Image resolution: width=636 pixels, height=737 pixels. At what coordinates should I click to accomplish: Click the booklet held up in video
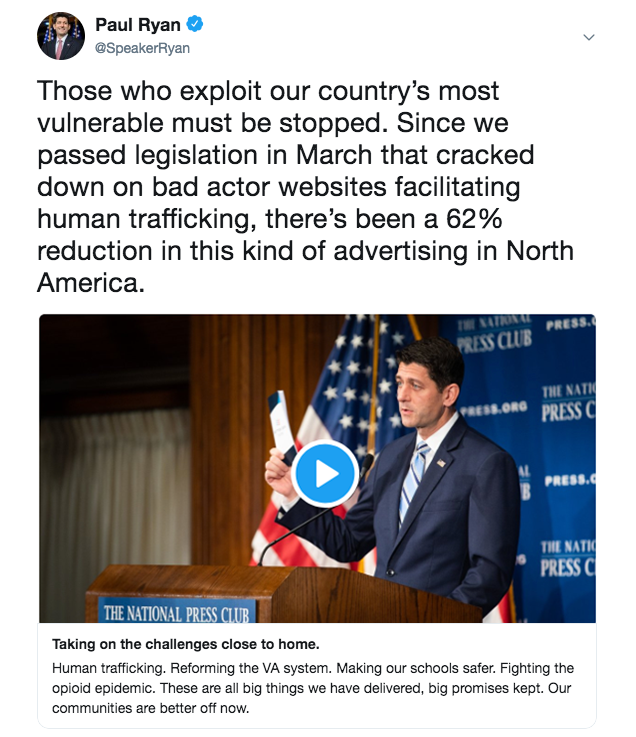coord(283,425)
